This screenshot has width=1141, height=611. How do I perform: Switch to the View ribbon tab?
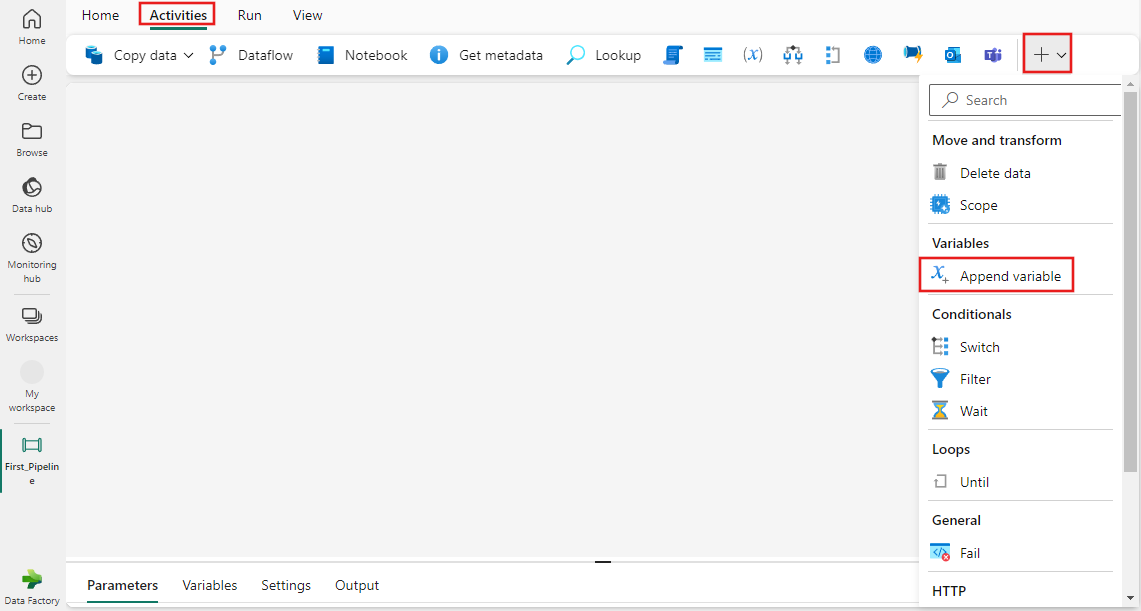click(x=307, y=15)
